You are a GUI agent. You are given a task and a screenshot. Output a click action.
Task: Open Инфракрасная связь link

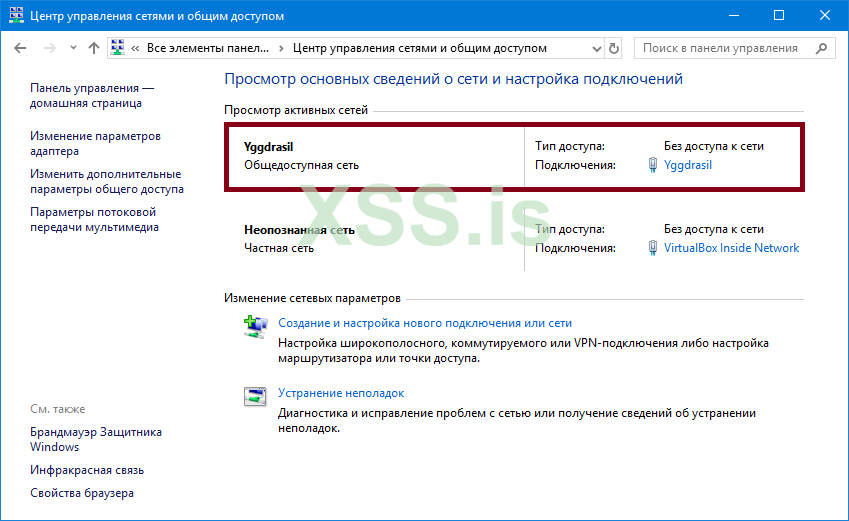click(87, 470)
